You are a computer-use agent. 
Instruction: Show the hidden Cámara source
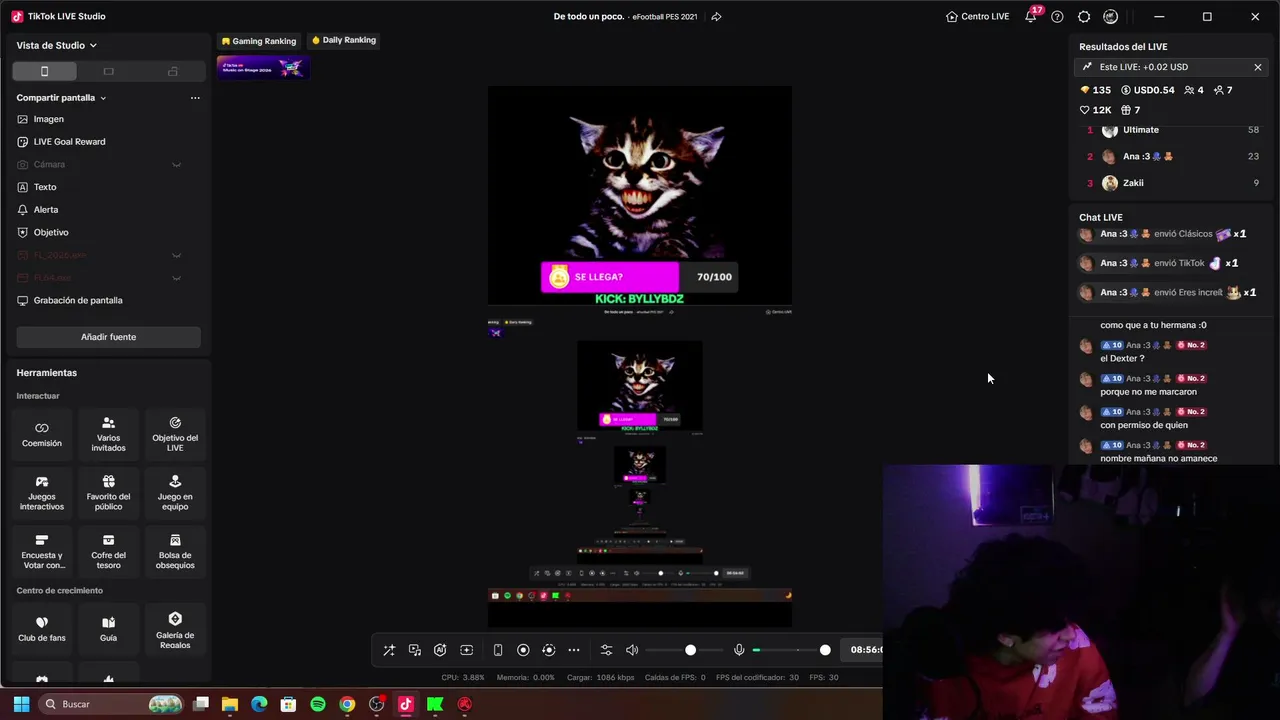point(176,164)
